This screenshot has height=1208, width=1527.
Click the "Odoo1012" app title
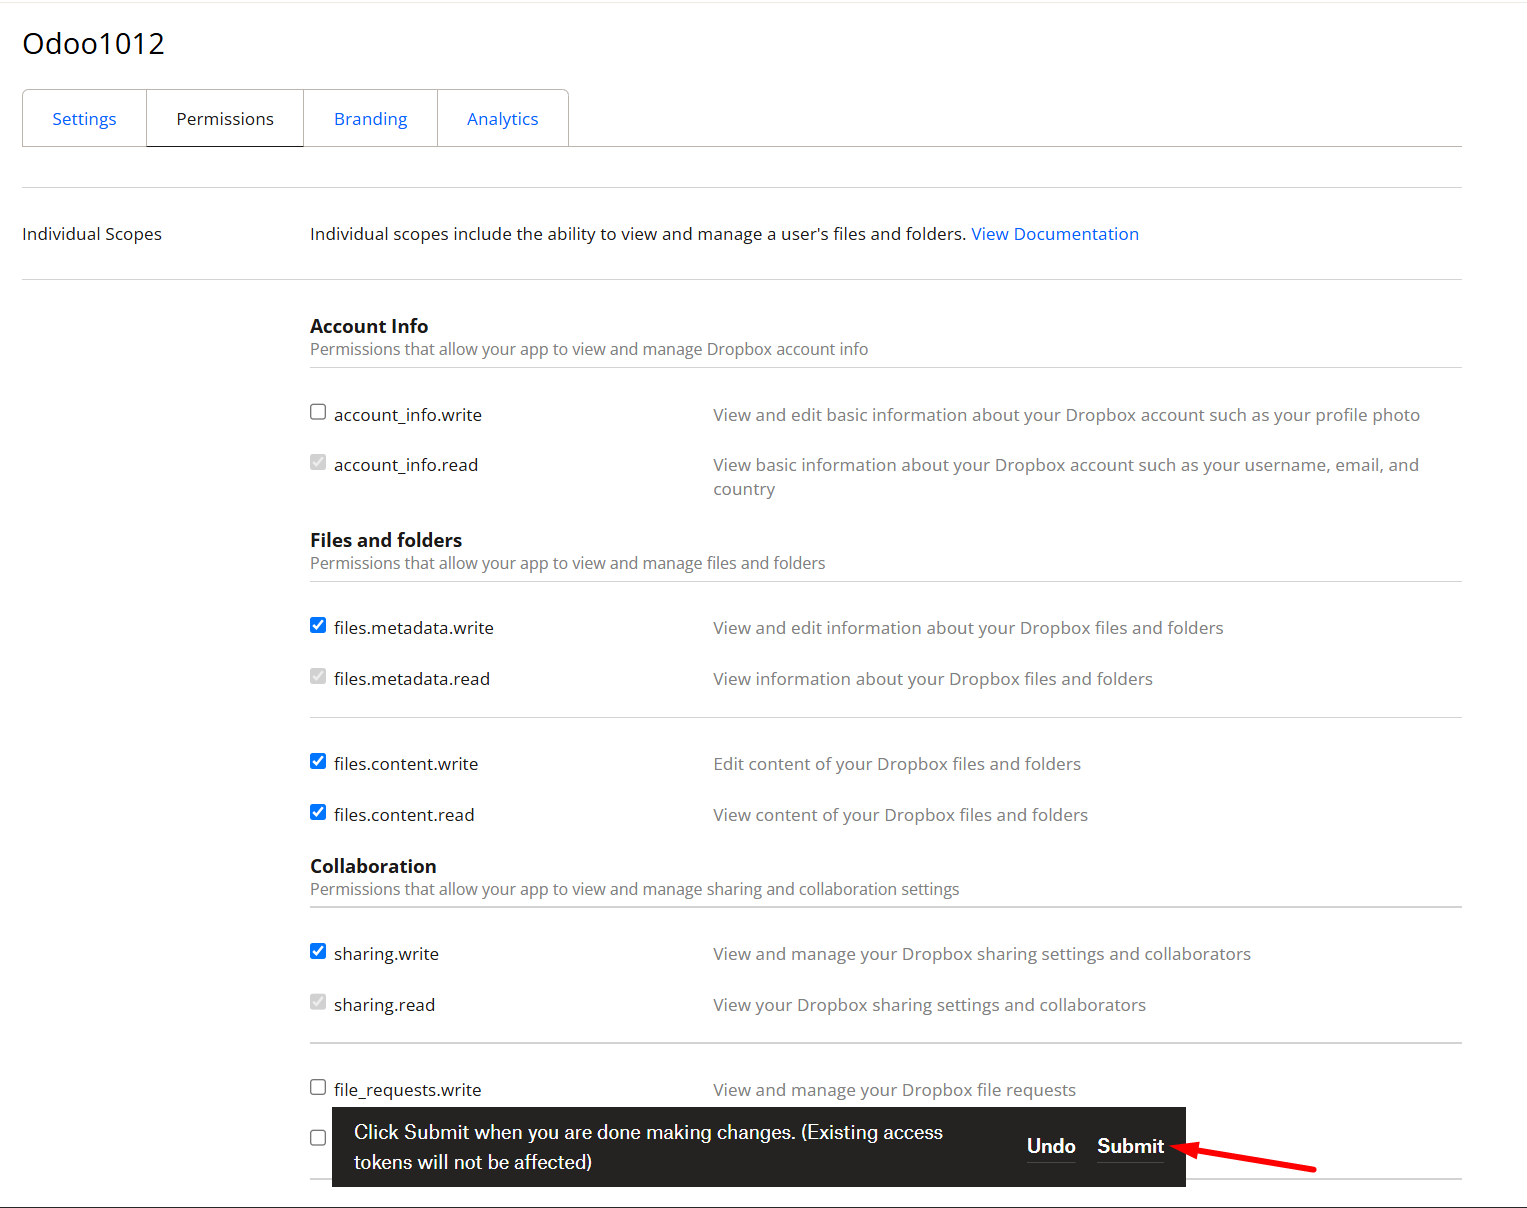click(93, 43)
